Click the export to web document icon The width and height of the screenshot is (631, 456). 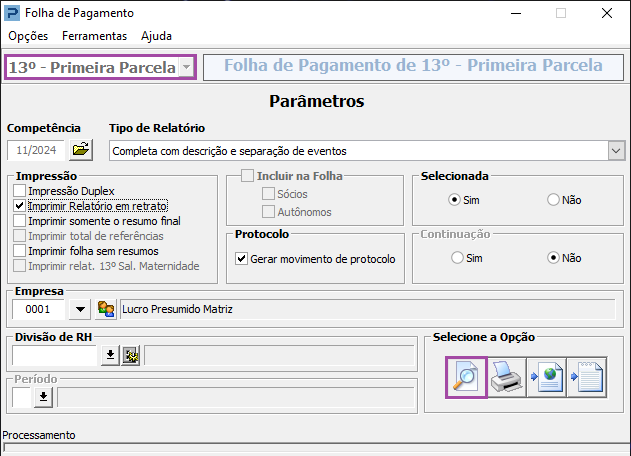[546, 377]
